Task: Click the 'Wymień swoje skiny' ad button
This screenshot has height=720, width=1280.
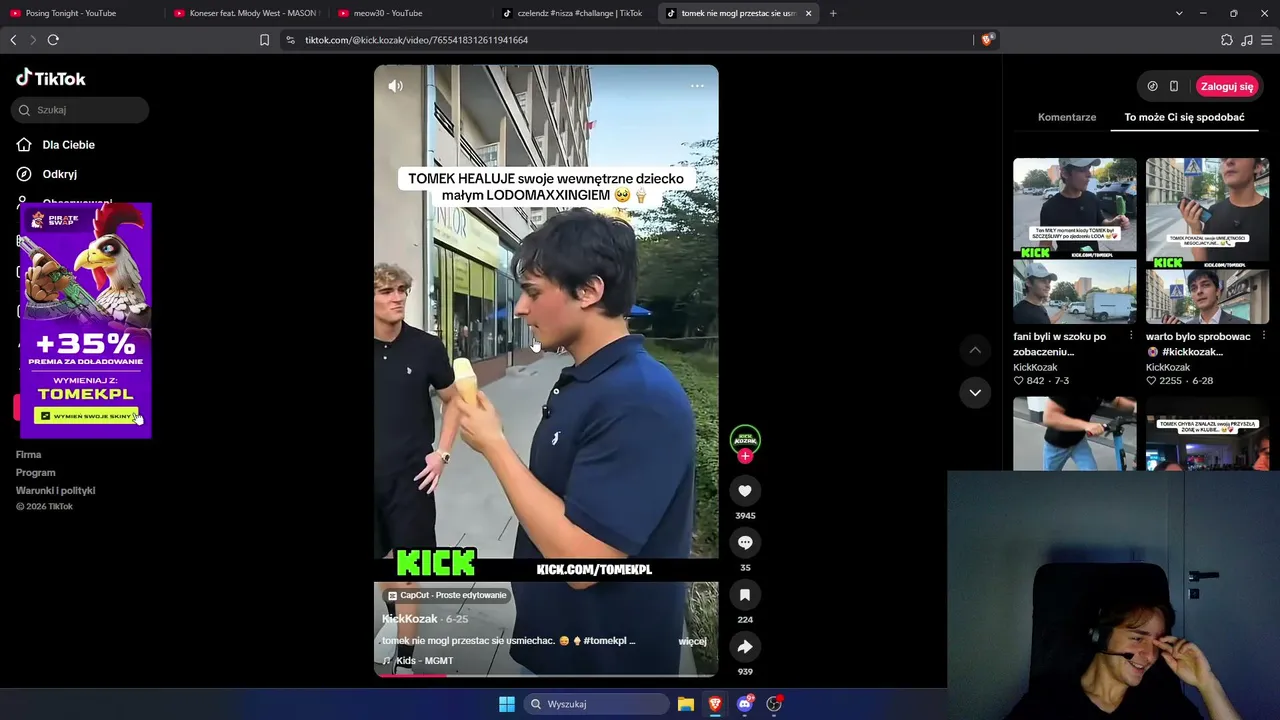Action: click(x=85, y=416)
